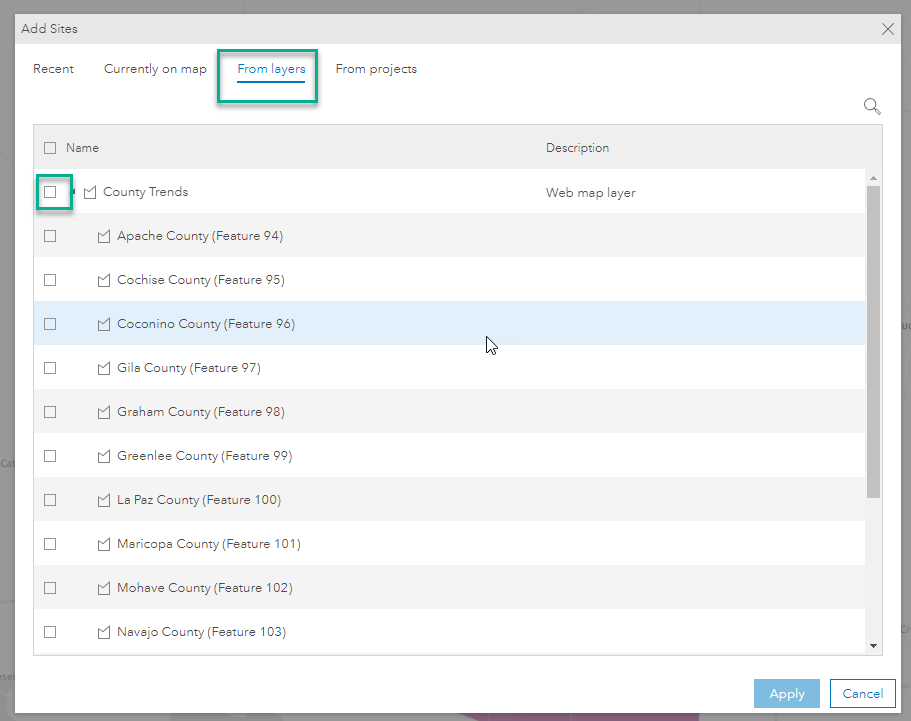The width and height of the screenshot is (911, 721).
Task: Check the Maricopa County (Feature 101) checkbox
Action: coord(50,544)
